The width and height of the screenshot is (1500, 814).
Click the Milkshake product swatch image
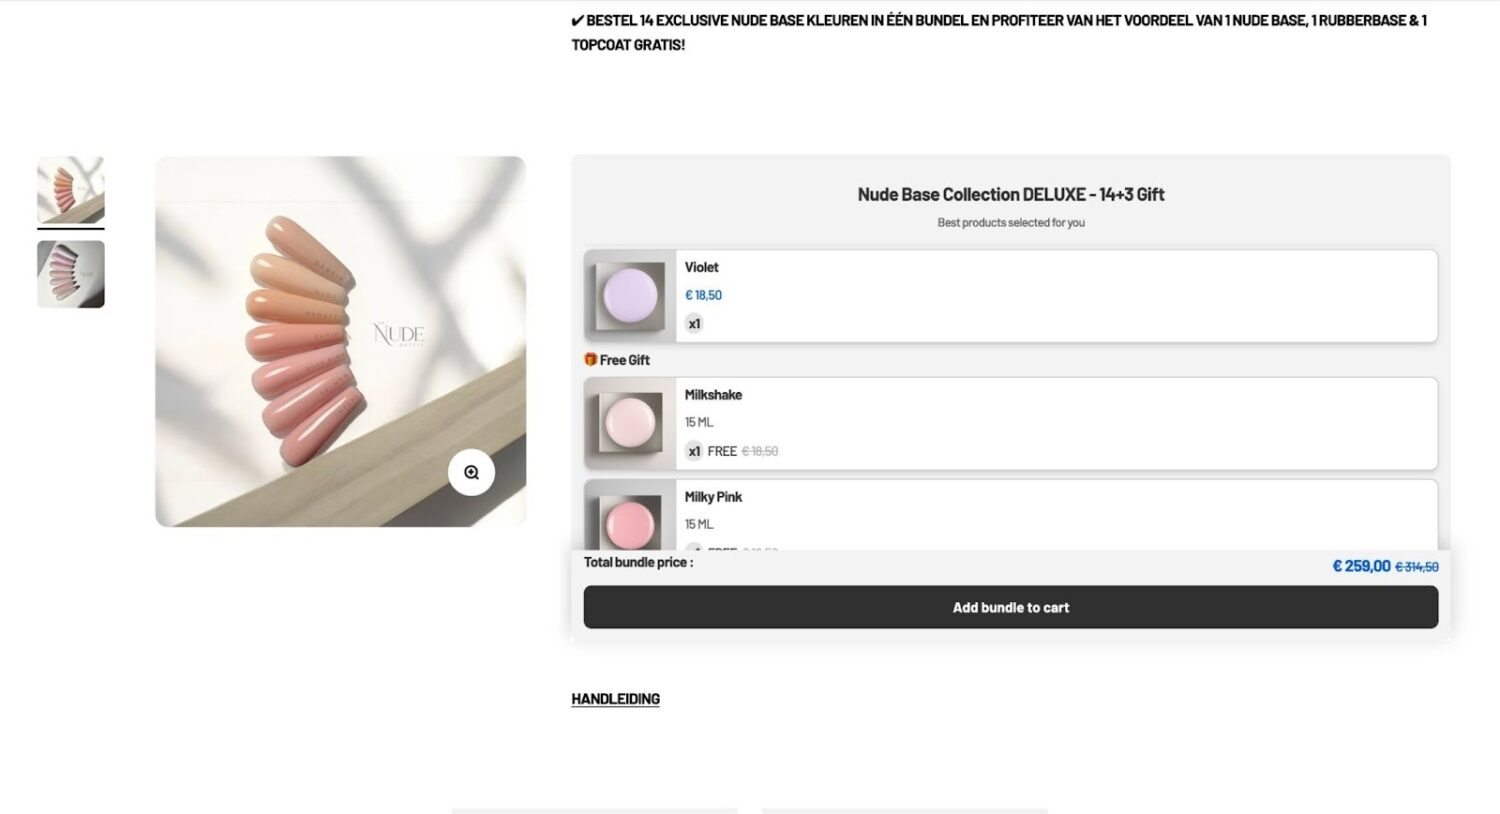coord(630,423)
